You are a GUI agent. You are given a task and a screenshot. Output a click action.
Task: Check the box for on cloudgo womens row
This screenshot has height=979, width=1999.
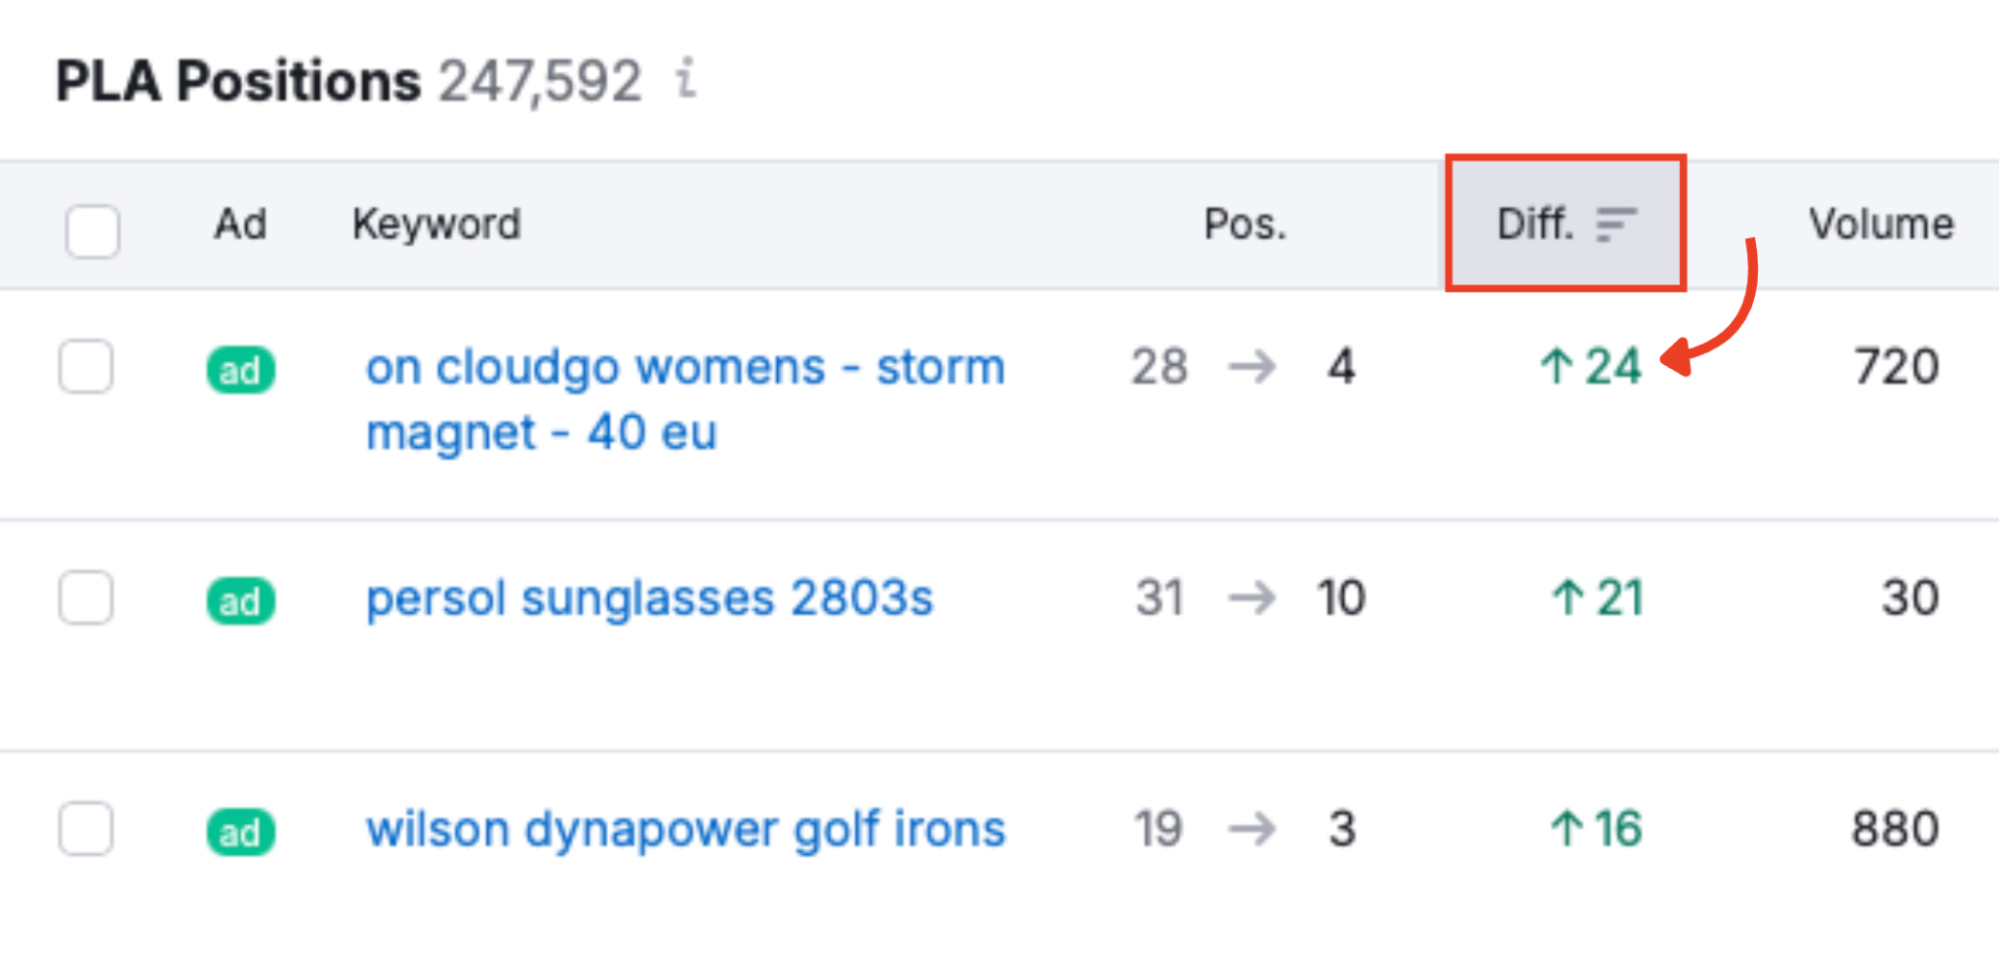point(86,367)
